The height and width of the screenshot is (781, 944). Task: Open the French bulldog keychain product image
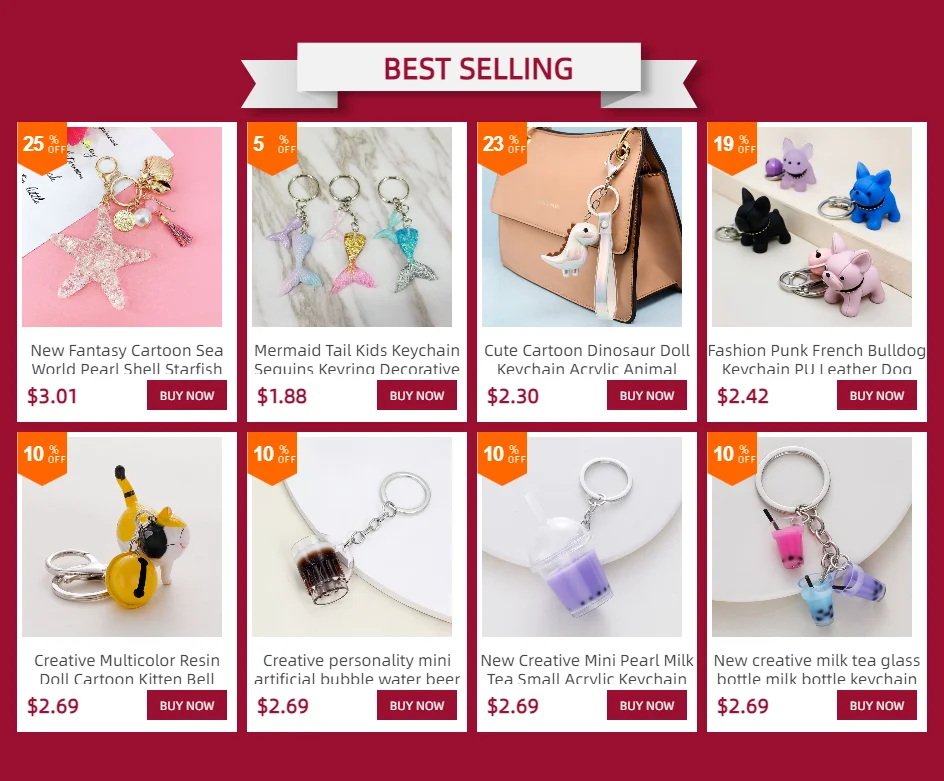coord(812,227)
